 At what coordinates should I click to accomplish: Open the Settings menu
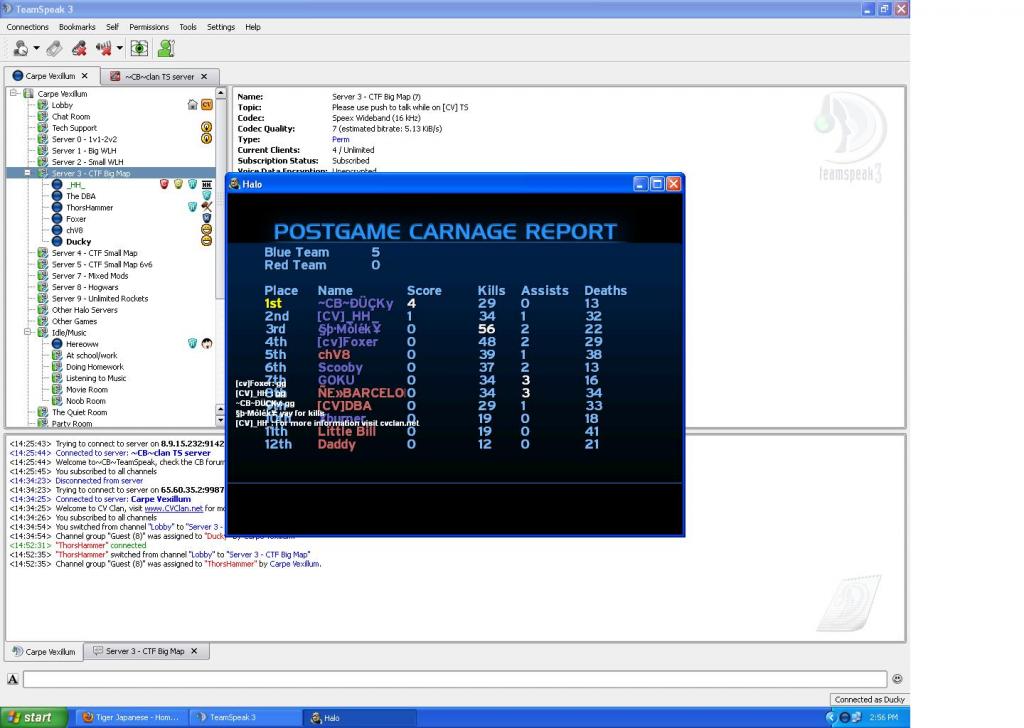pyautogui.click(x=221, y=27)
